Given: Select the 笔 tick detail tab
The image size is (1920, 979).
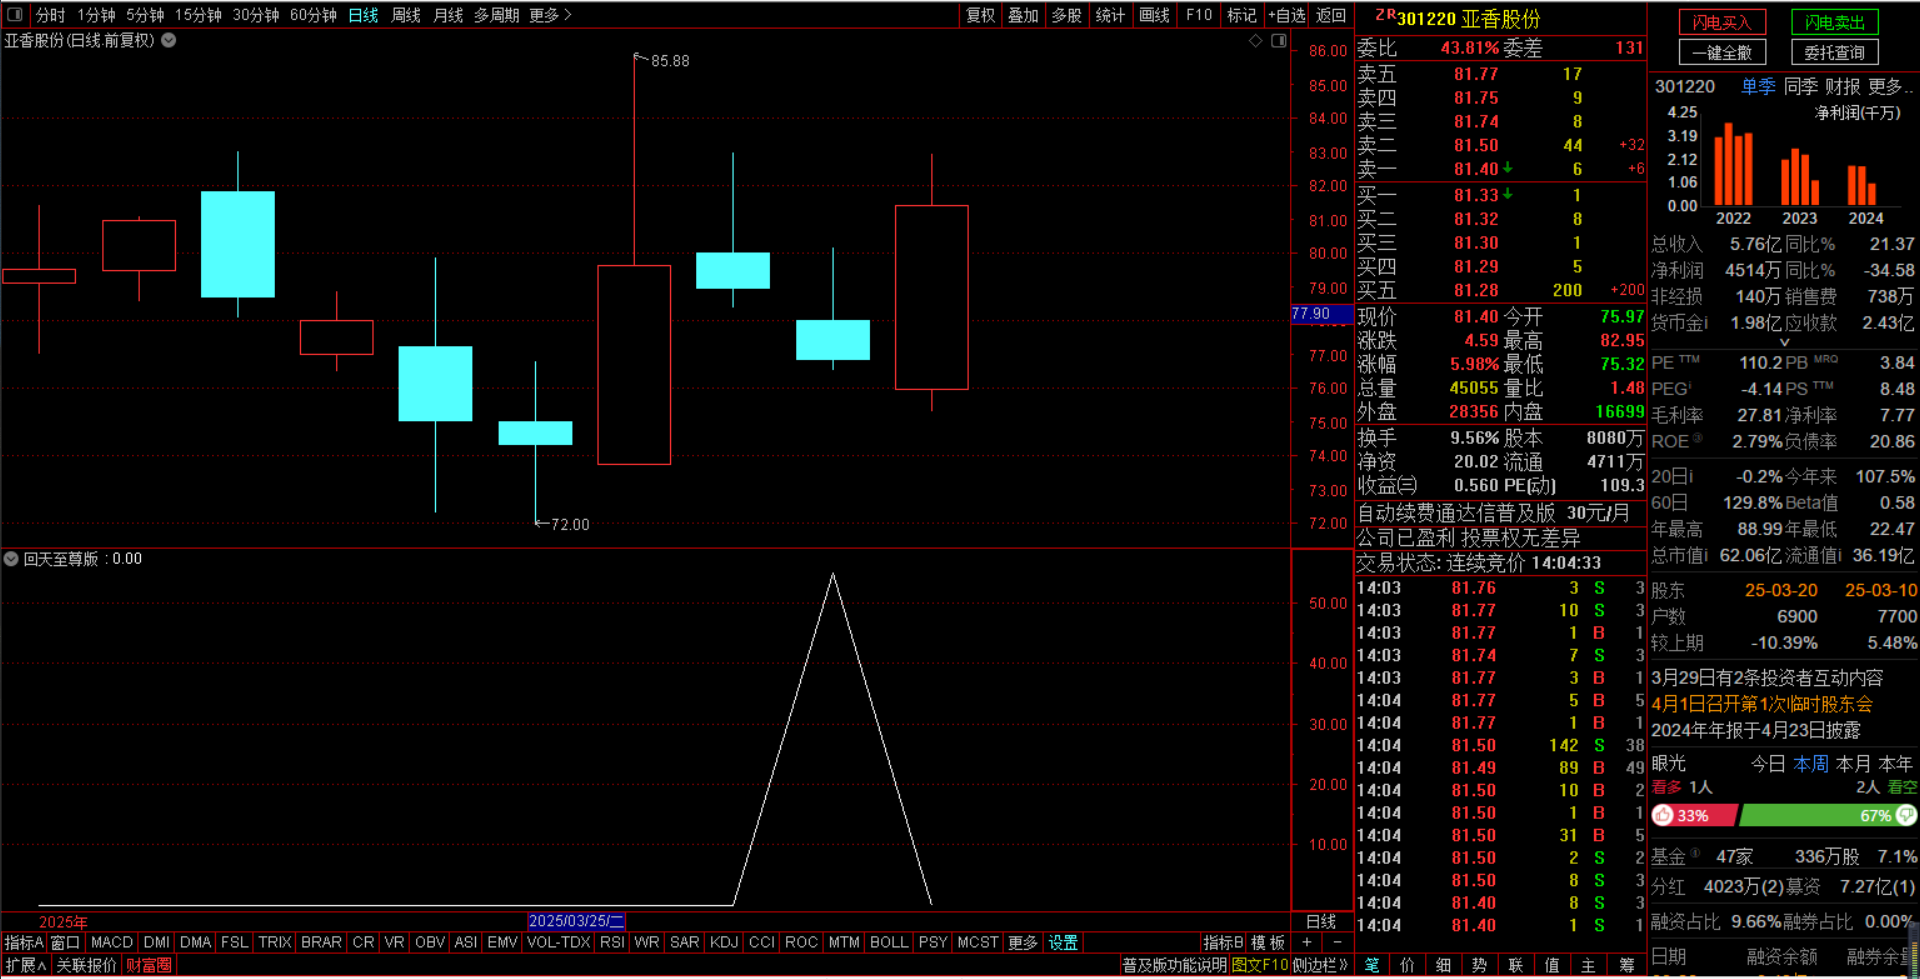Looking at the screenshot, I should [x=1372, y=965].
